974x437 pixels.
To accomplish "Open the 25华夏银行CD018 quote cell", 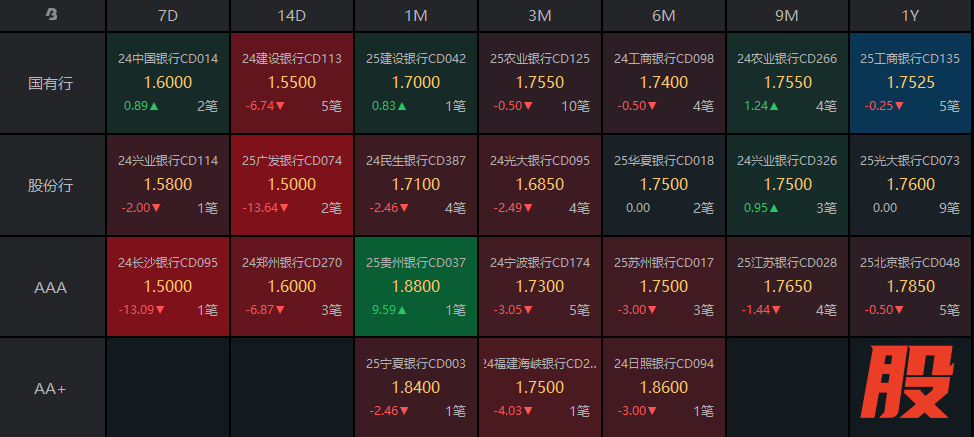I will (663, 185).
